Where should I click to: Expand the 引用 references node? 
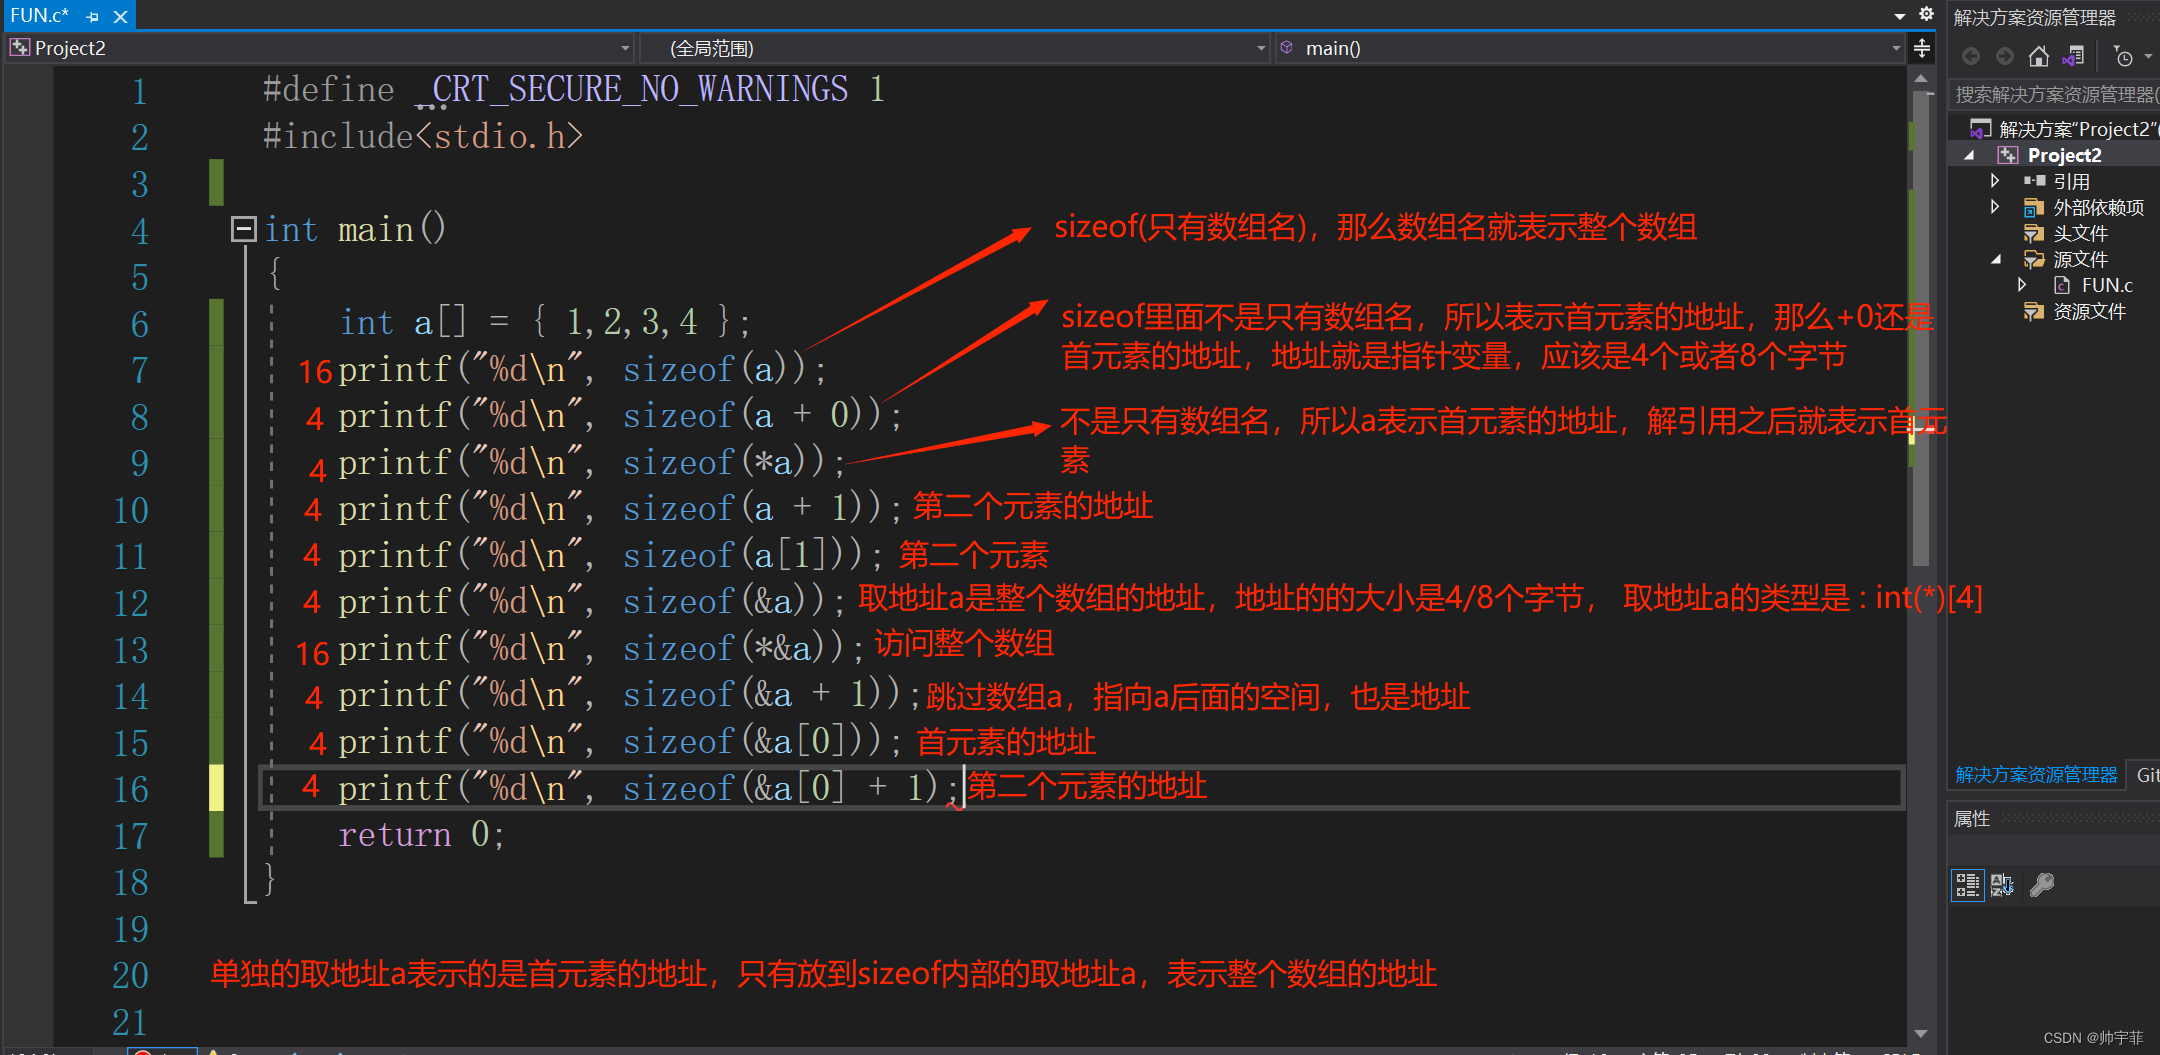(1995, 181)
